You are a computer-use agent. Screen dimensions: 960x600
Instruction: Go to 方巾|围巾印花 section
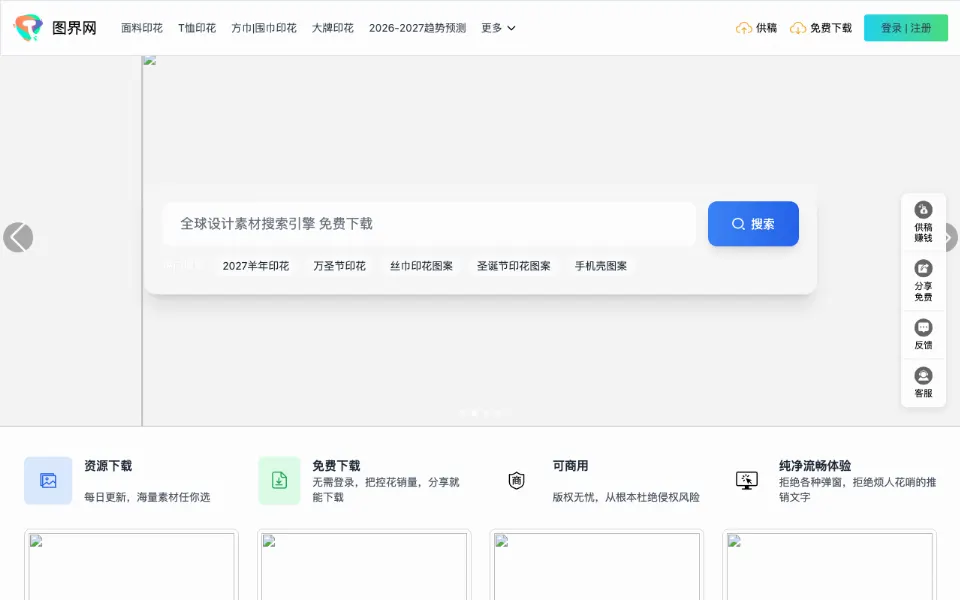pos(264,28)
